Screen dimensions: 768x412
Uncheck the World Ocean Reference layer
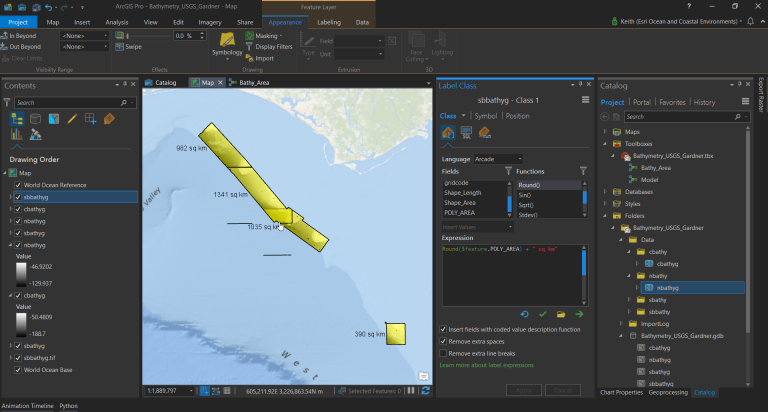18,185
